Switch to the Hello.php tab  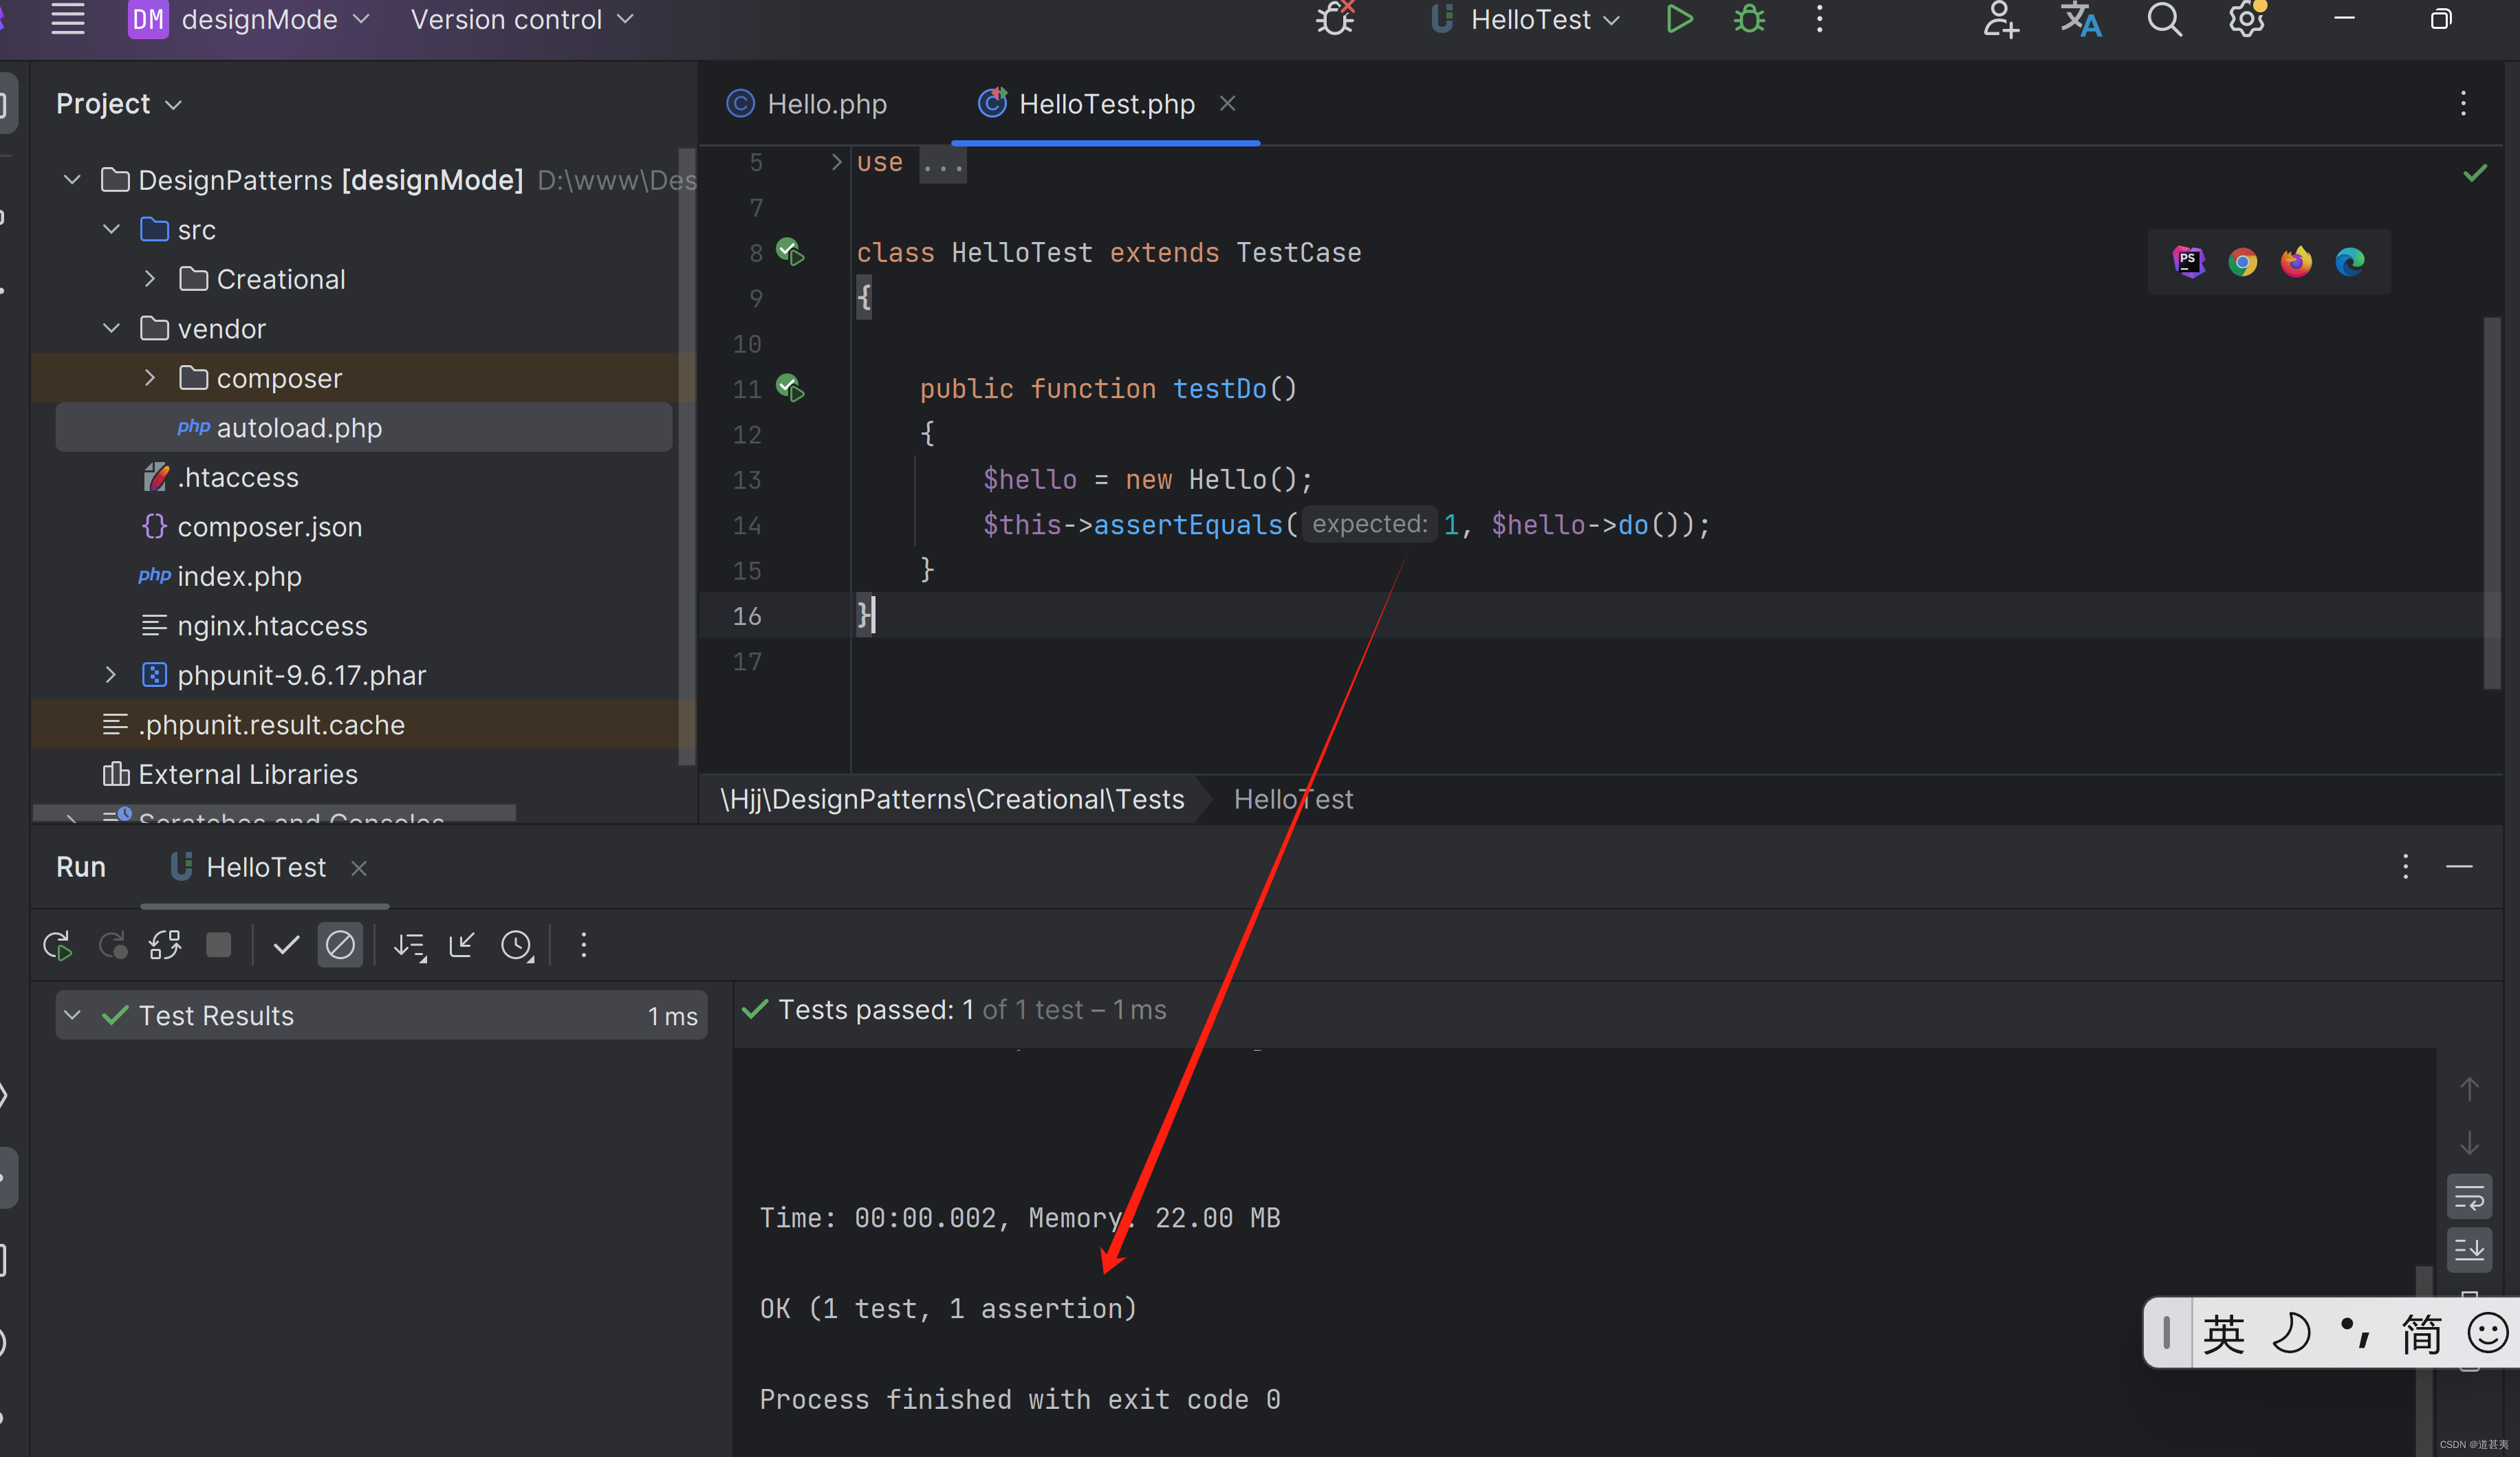809,104
